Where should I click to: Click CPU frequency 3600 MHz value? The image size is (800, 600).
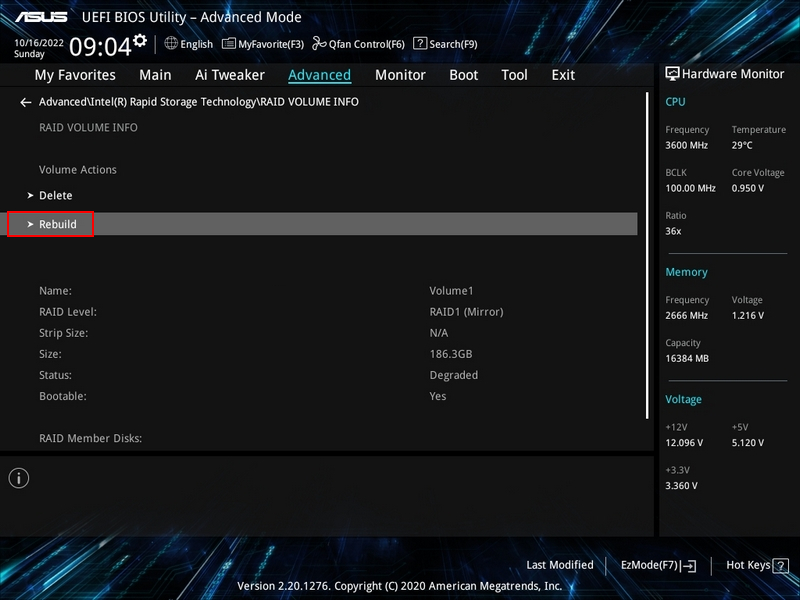pos(686,145)
